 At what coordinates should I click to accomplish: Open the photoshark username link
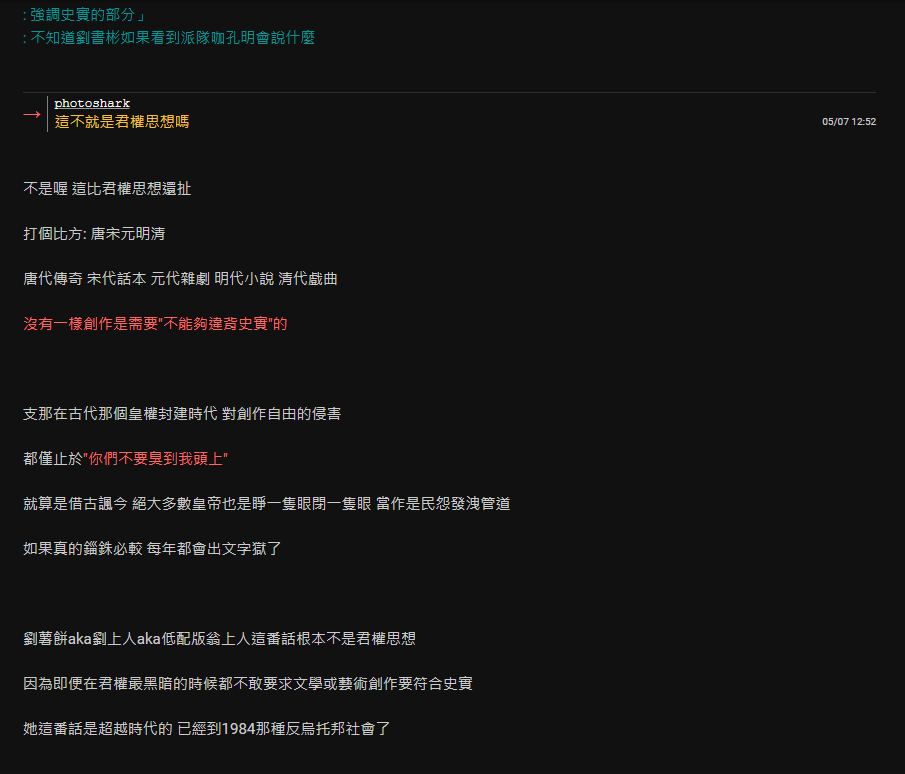pyautogui.click(x=92, y=103)
